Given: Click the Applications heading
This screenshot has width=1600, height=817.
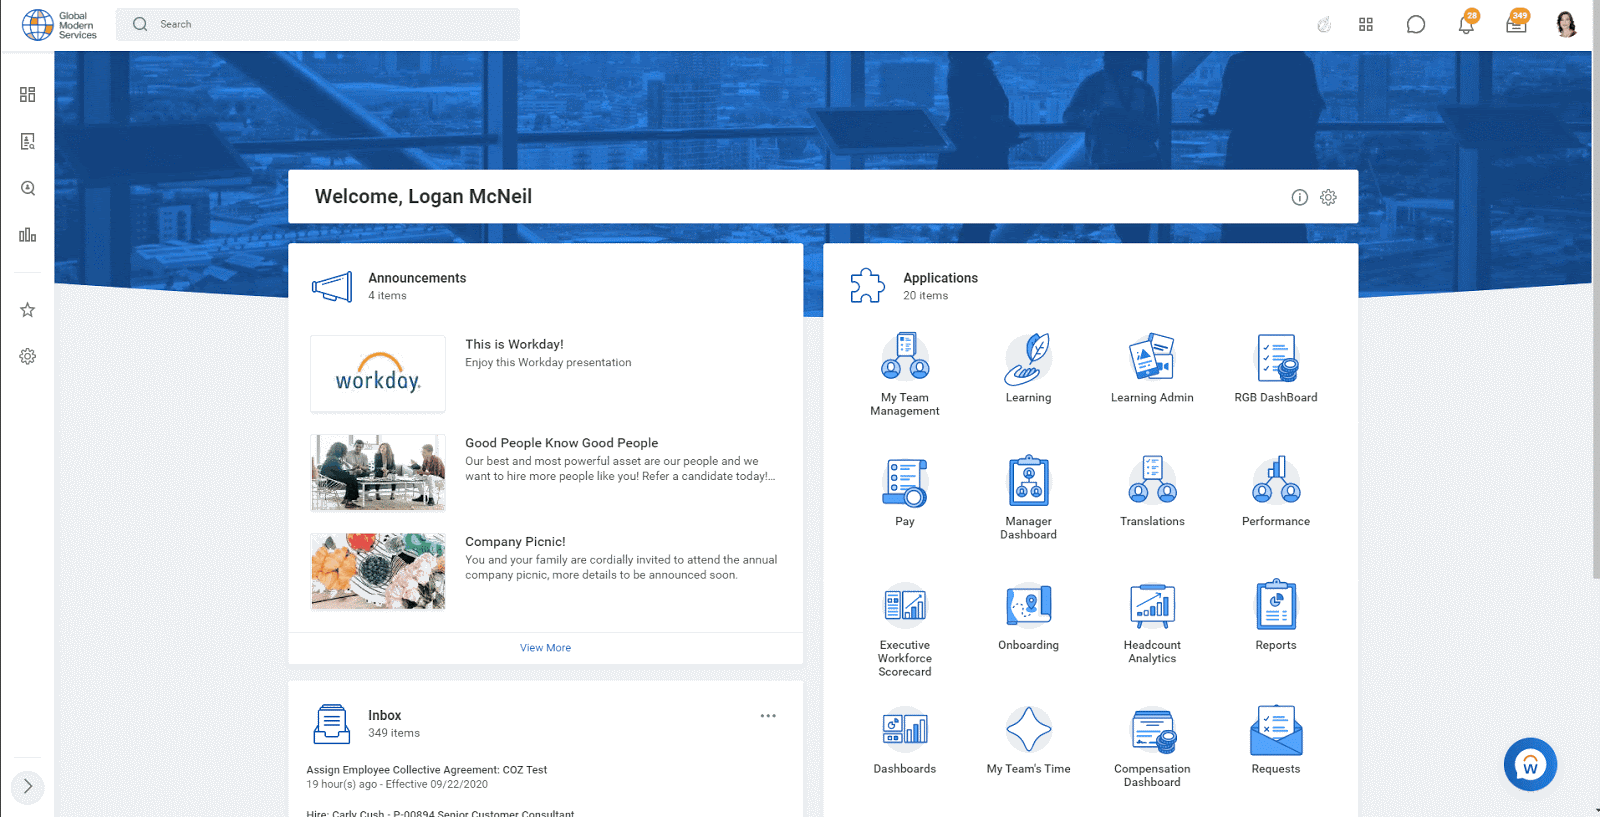Looking at the screenshot, I should click(940, 278).
